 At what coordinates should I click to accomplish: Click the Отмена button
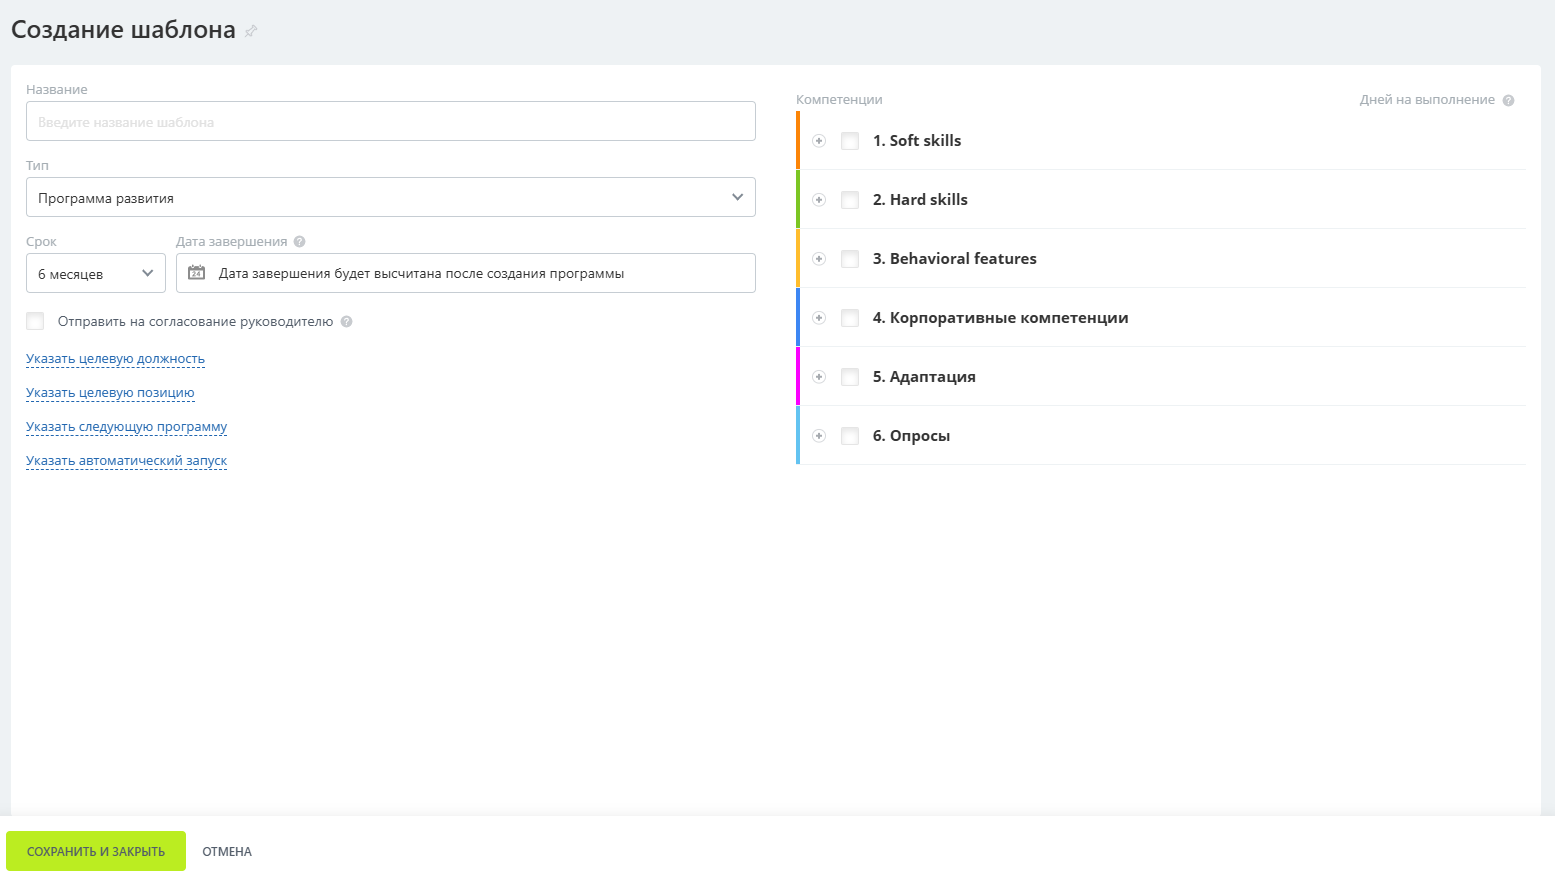(227, 851)
